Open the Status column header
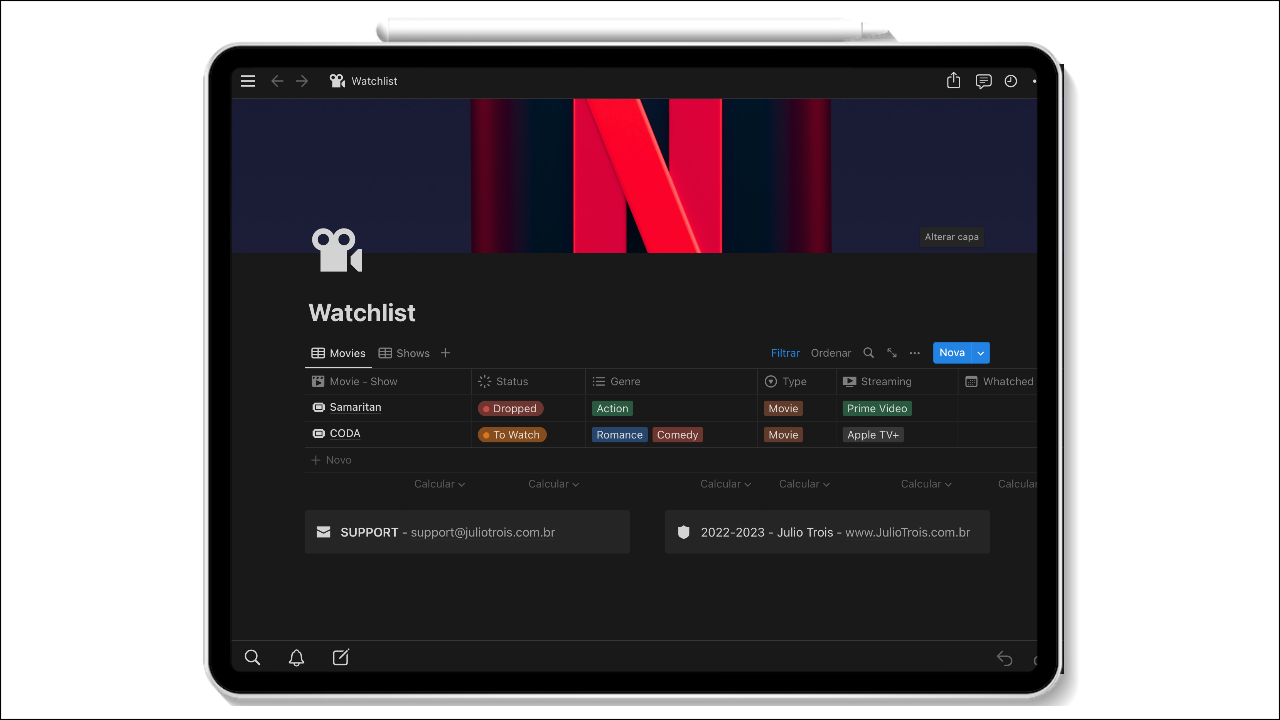 tap(528, 381)
